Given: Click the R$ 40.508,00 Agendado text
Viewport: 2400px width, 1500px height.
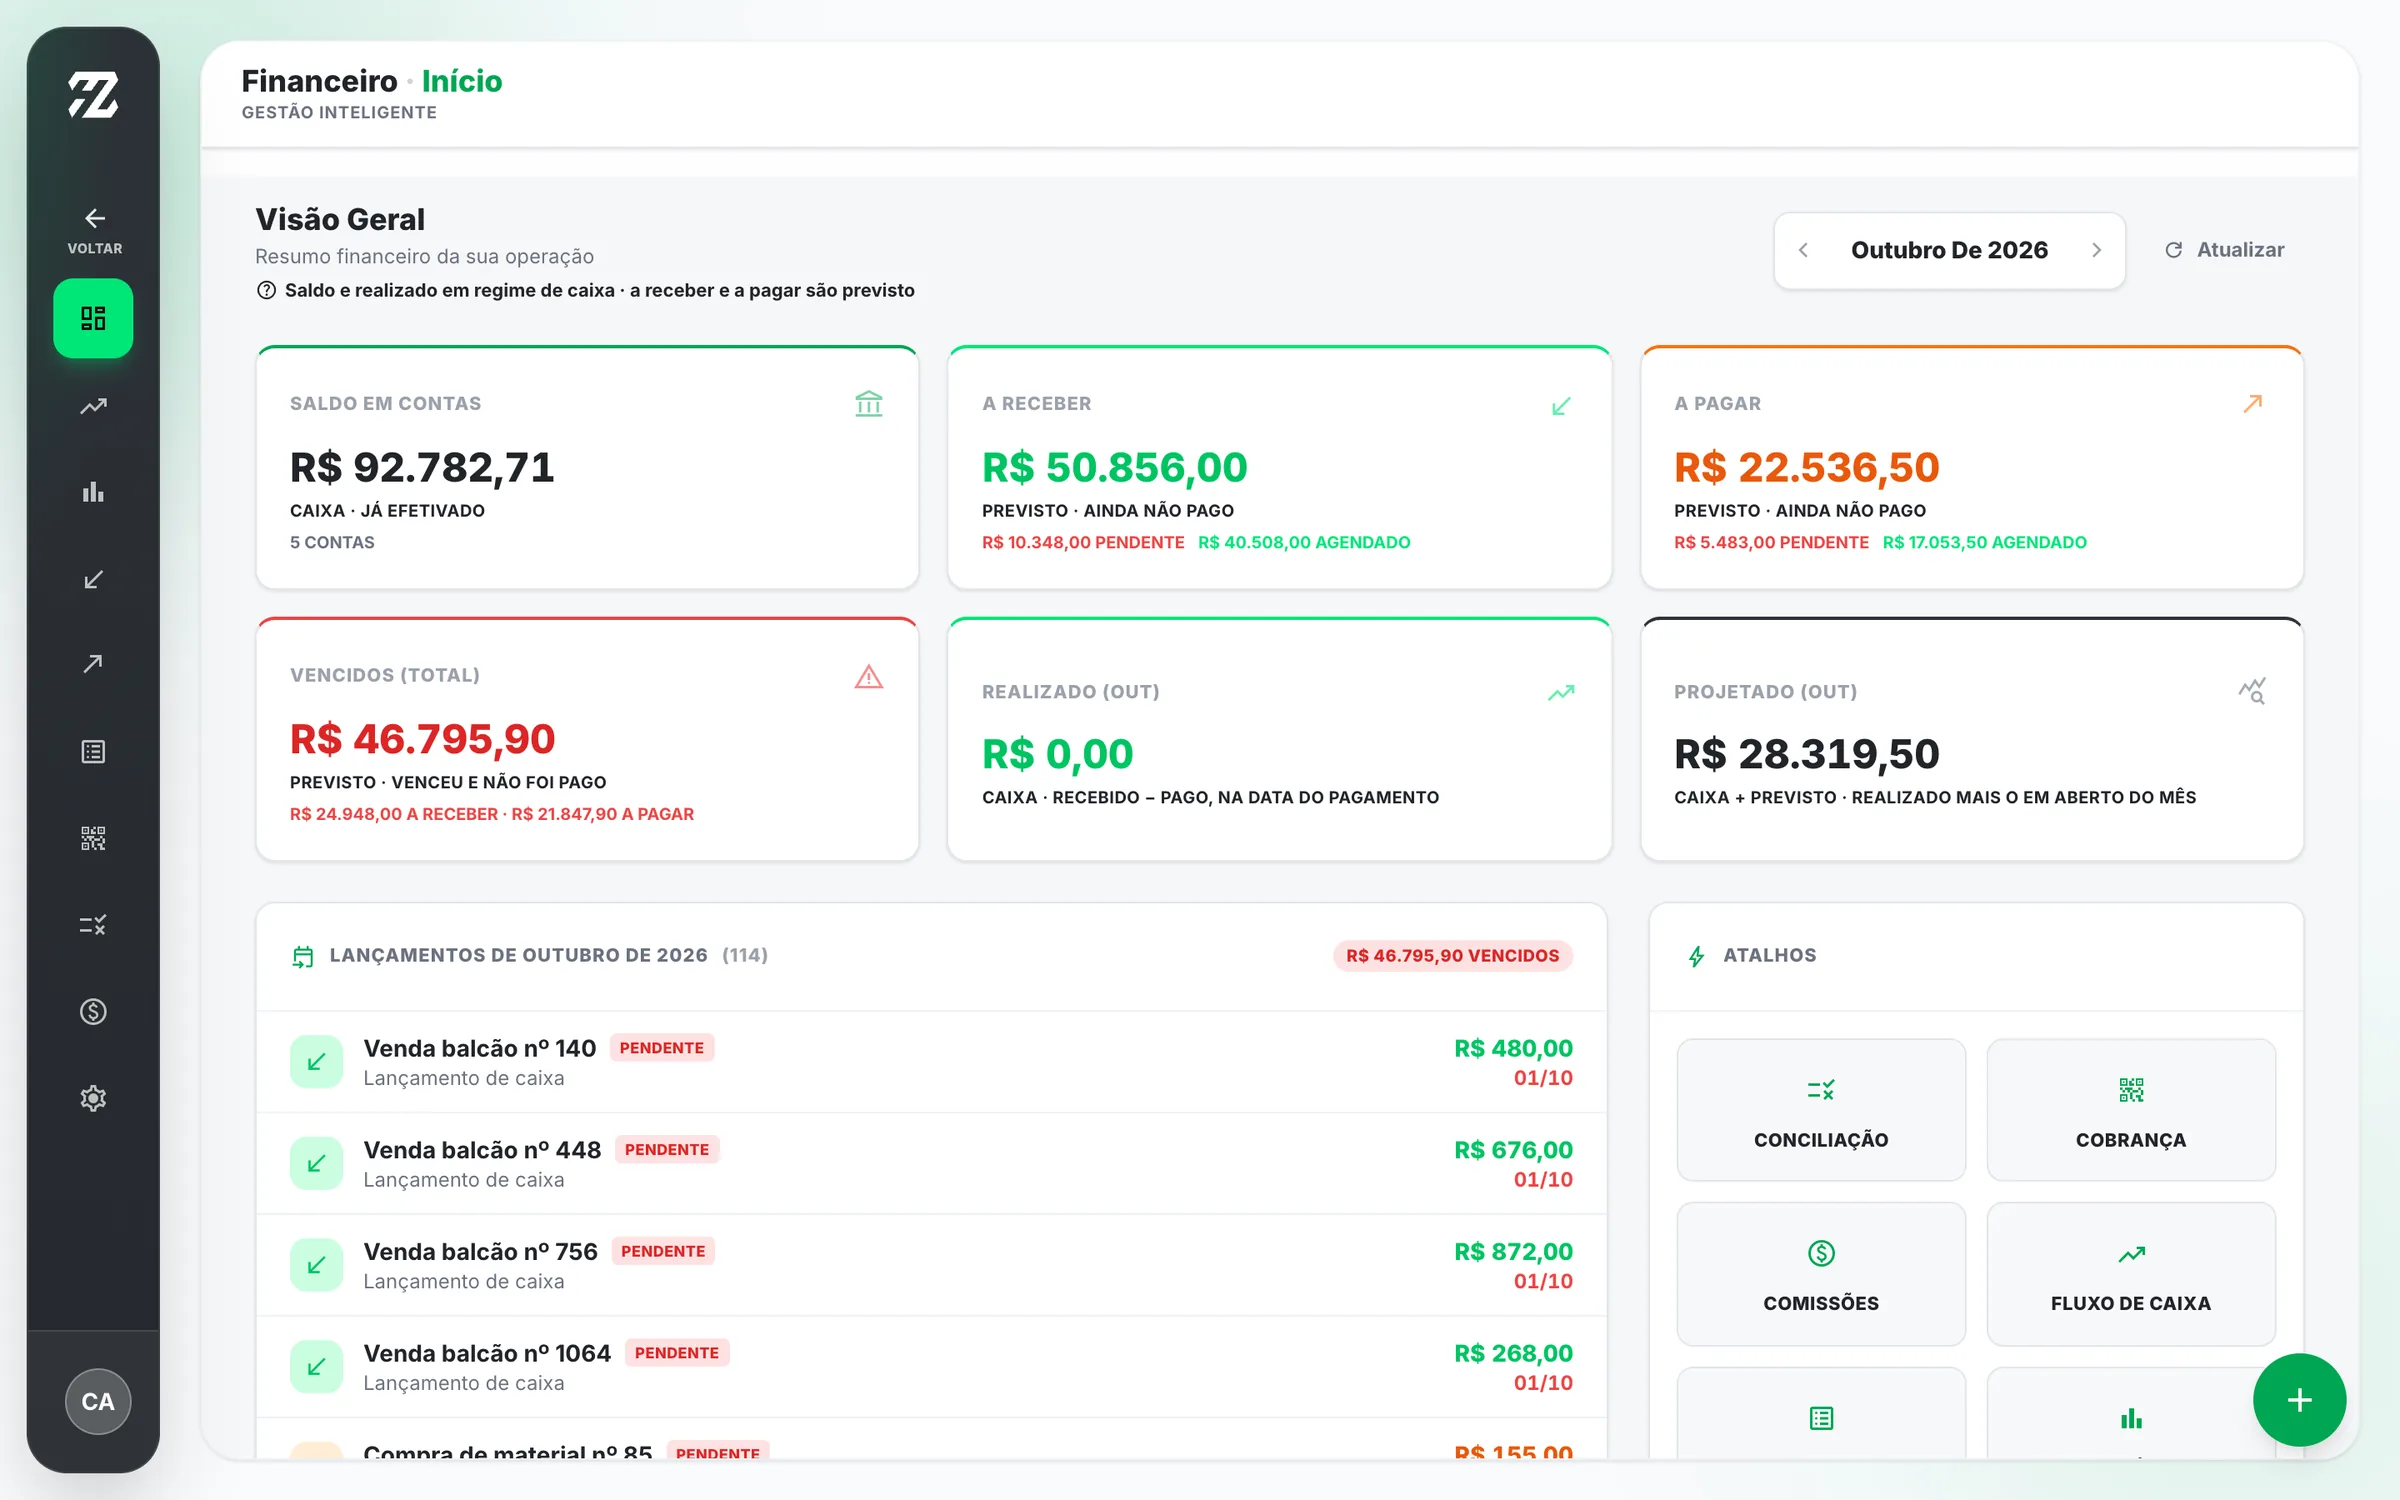Looking at the screenshot, I should point(1304,542).
